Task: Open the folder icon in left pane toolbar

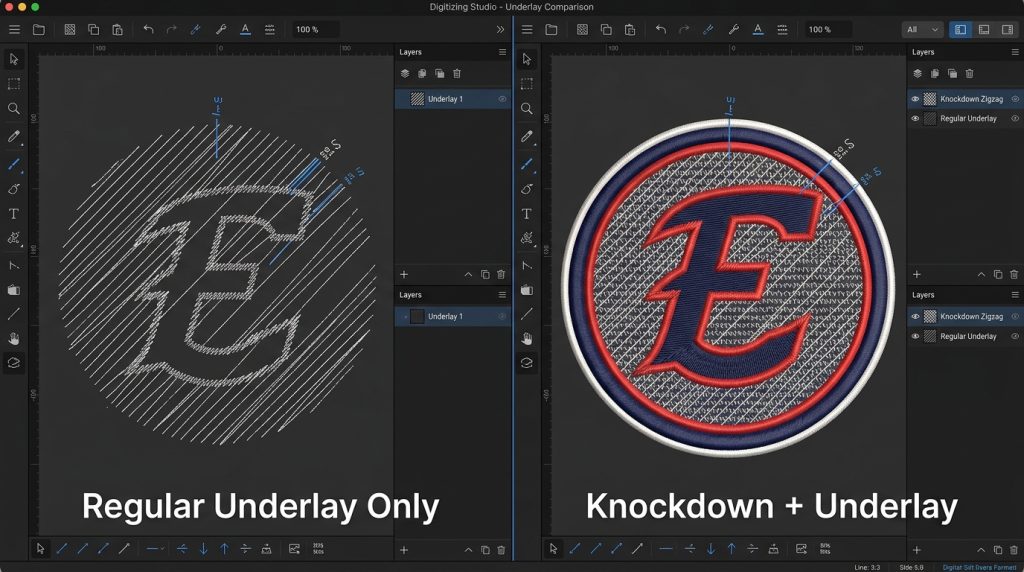Action: click(x=39, y=29)
